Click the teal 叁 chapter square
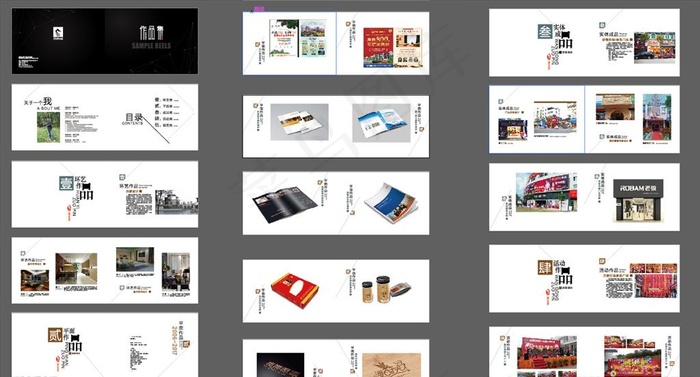 (545, 32)
